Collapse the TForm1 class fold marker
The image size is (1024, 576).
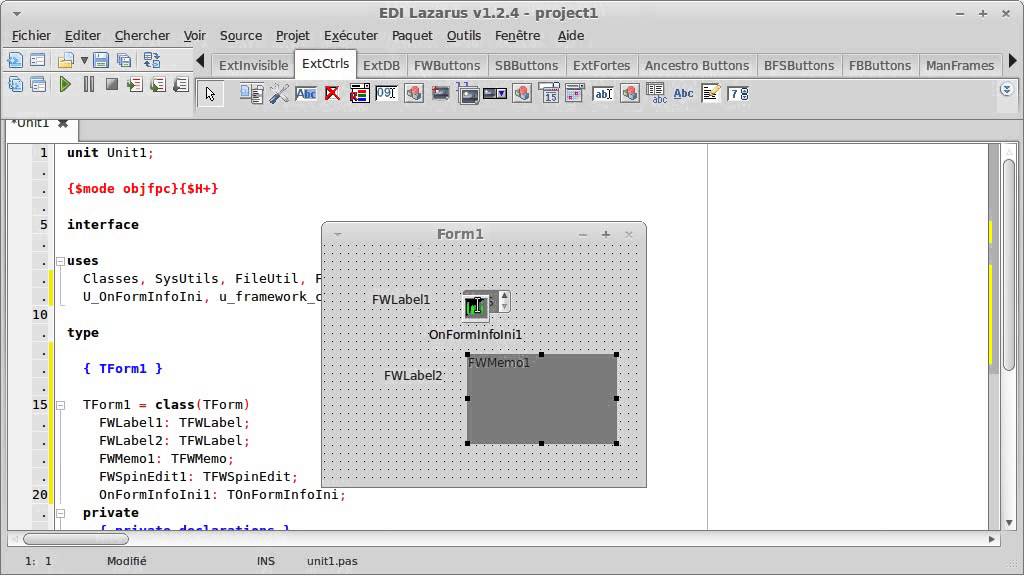(60, 405)
